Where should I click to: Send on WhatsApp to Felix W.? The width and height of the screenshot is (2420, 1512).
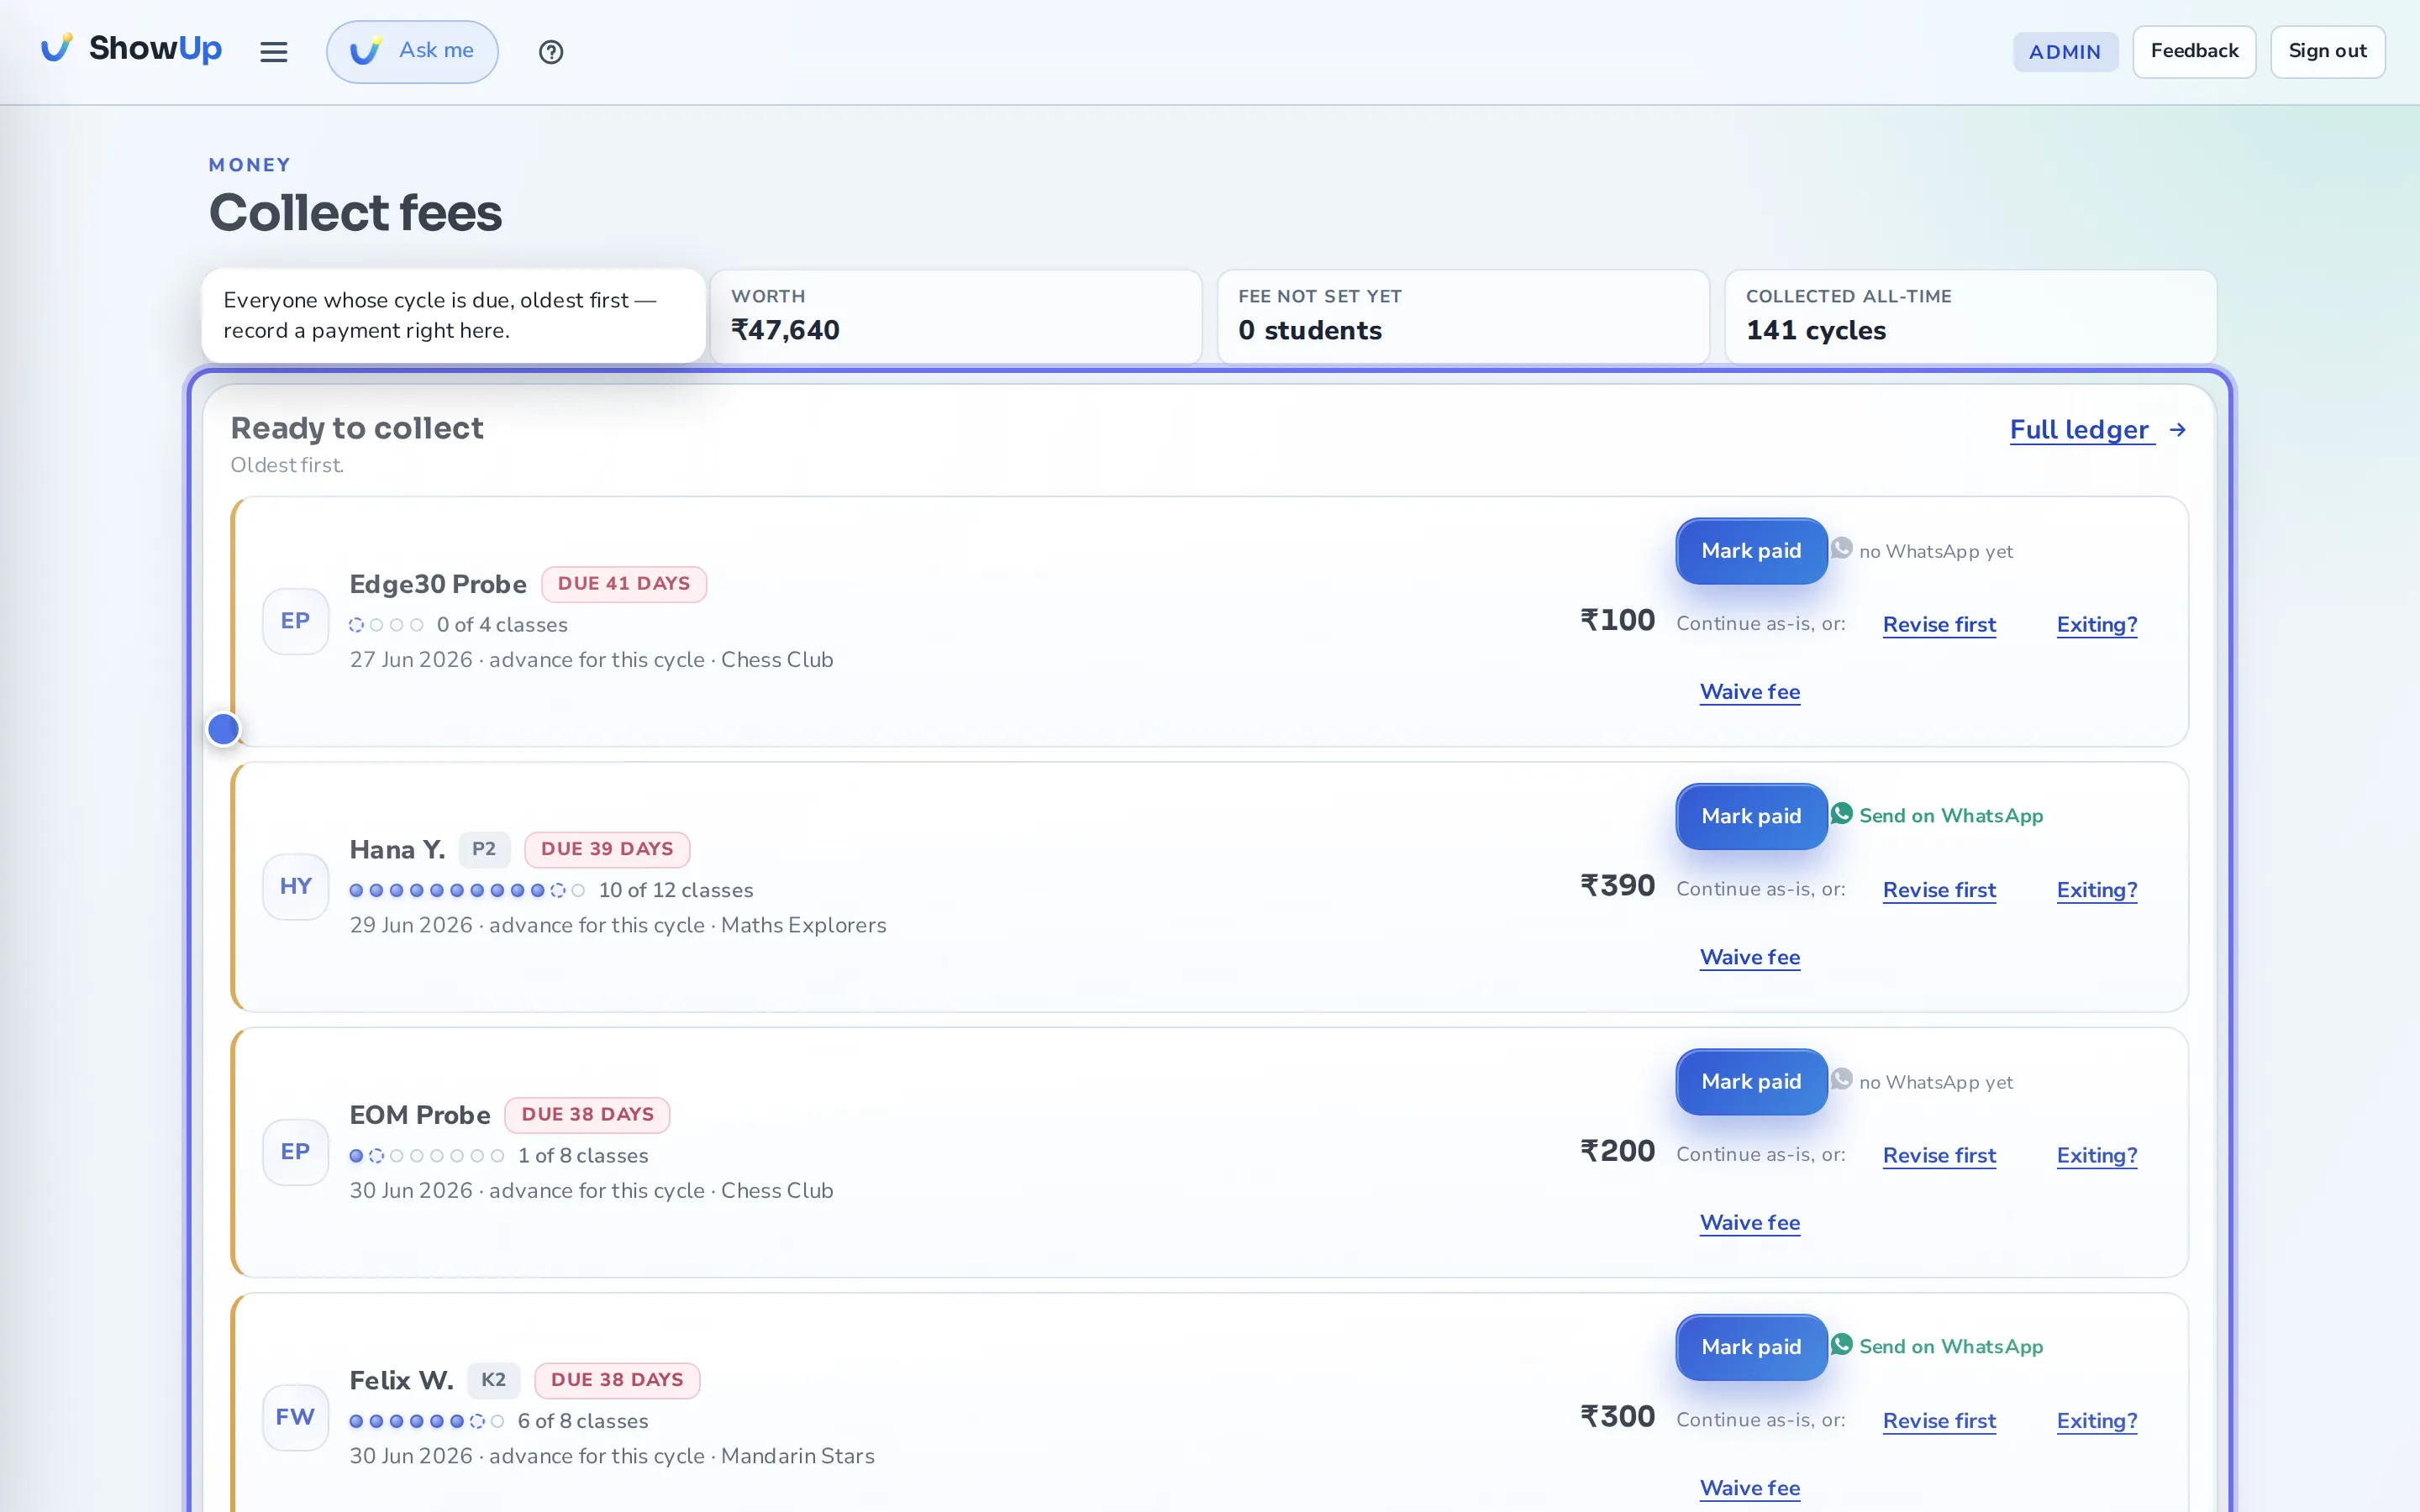pos(1950,1347)
